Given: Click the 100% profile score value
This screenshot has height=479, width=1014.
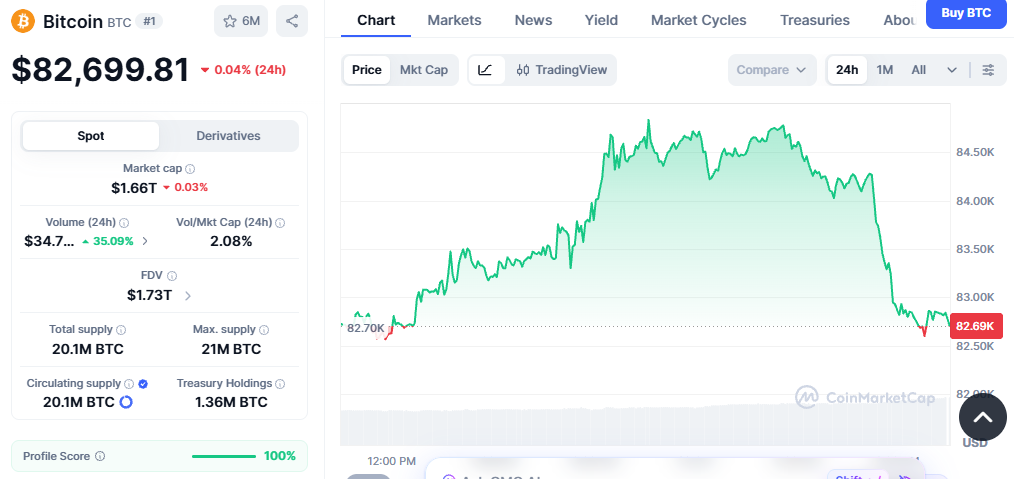Looking at the screenshot, I should tap(280, 456).
